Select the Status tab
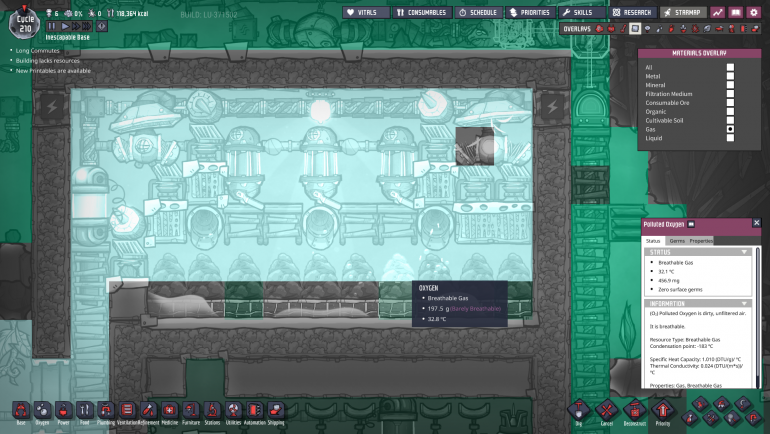Image resolution: width=770 pixels, height=434 pixels. (x=653, y=241)
